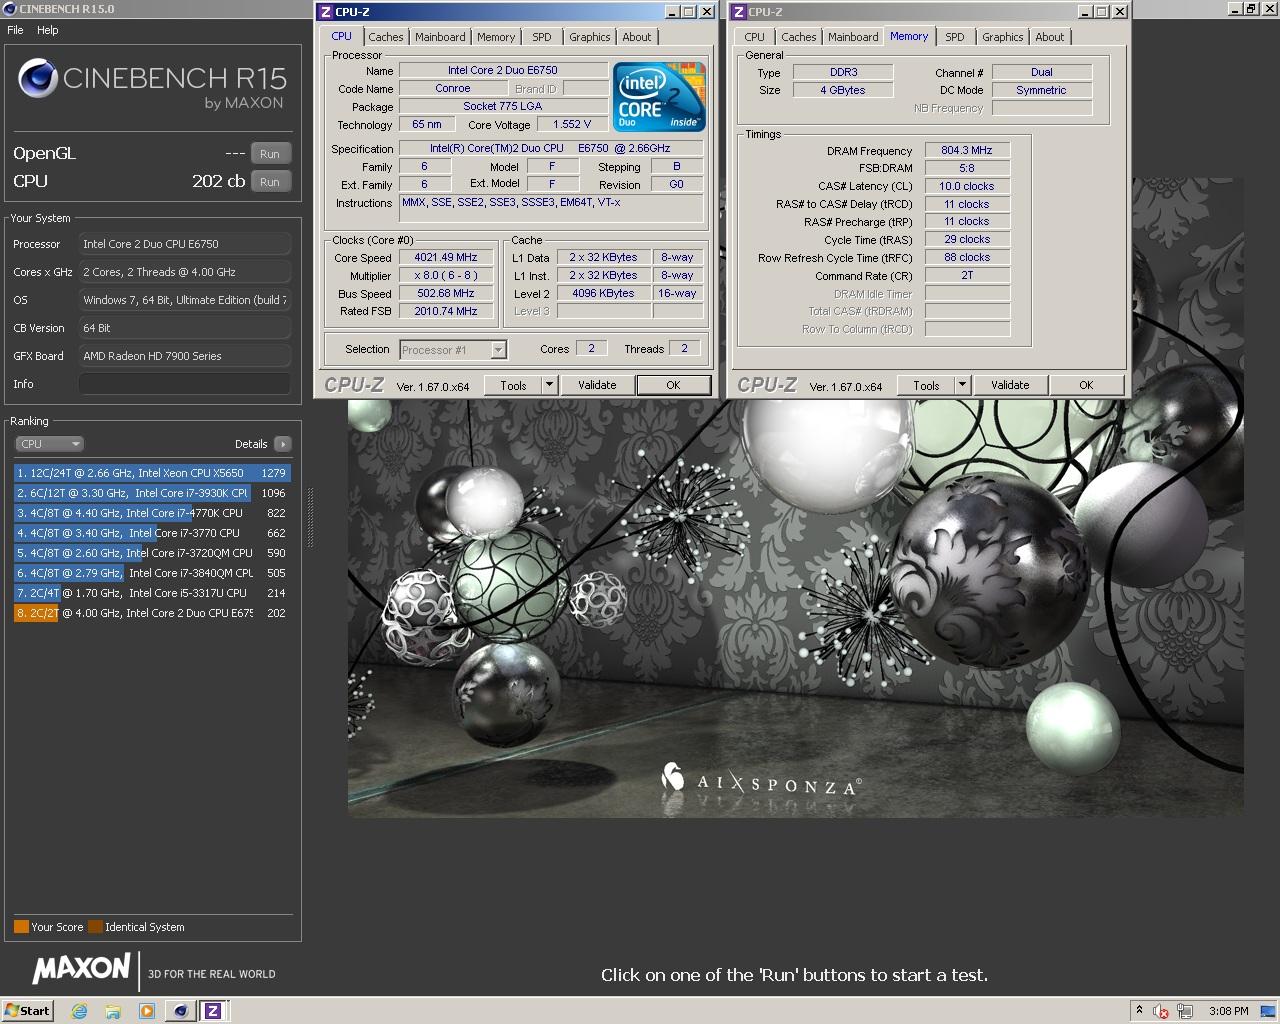
Task: Open the network tray icon
Action: coord(1185,1010)
